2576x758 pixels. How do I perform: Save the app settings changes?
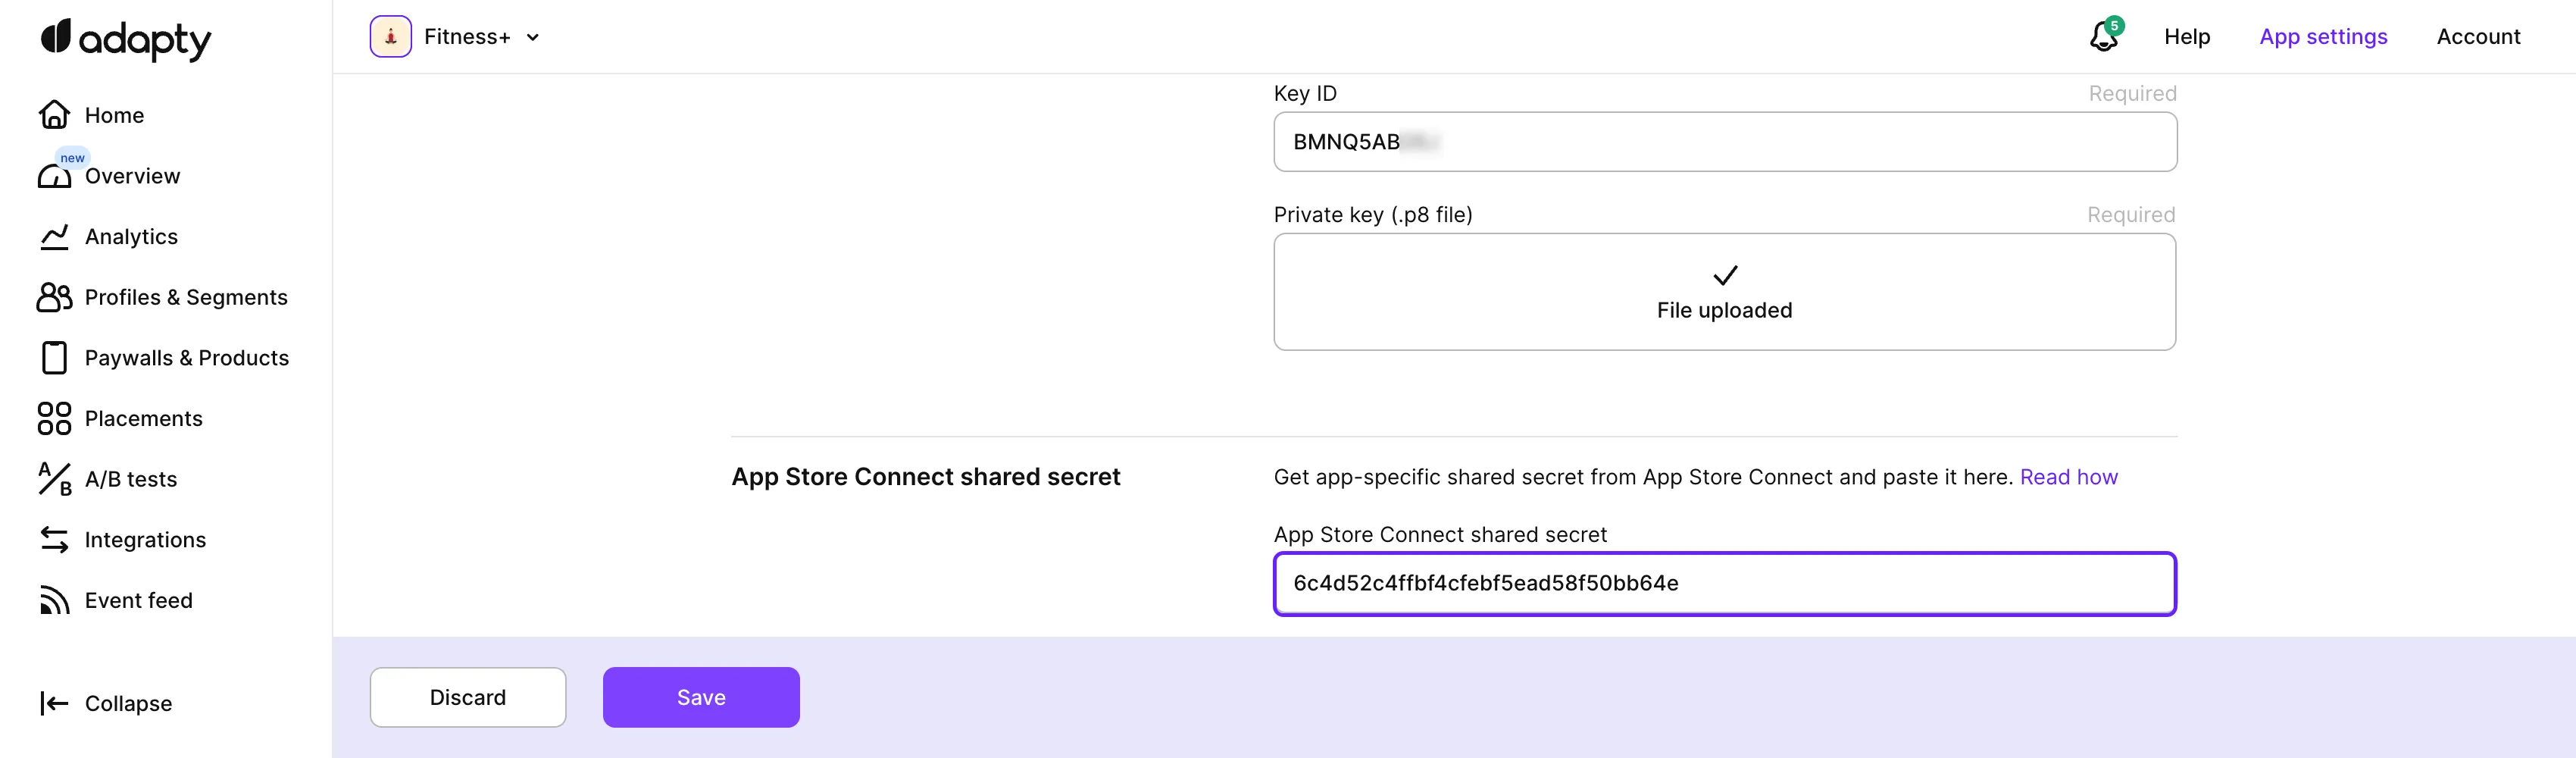coord(701,697)
